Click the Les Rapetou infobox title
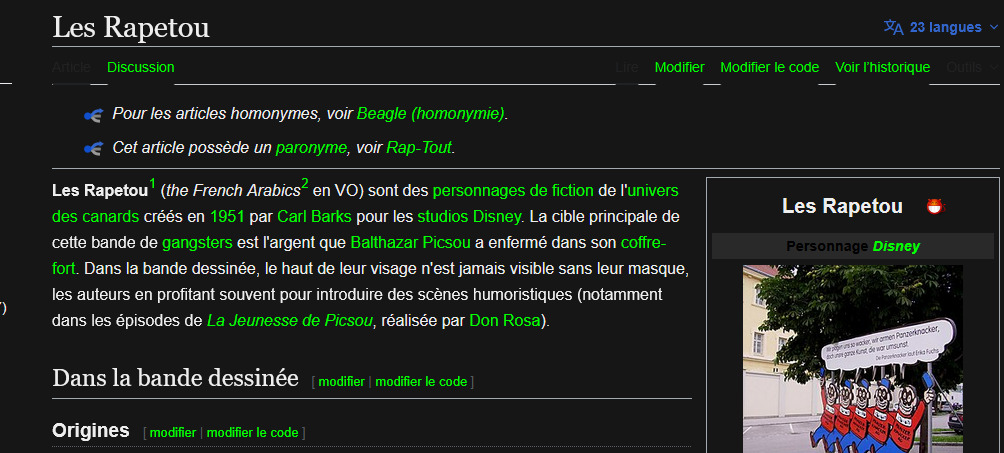 (x=843, y=206)
